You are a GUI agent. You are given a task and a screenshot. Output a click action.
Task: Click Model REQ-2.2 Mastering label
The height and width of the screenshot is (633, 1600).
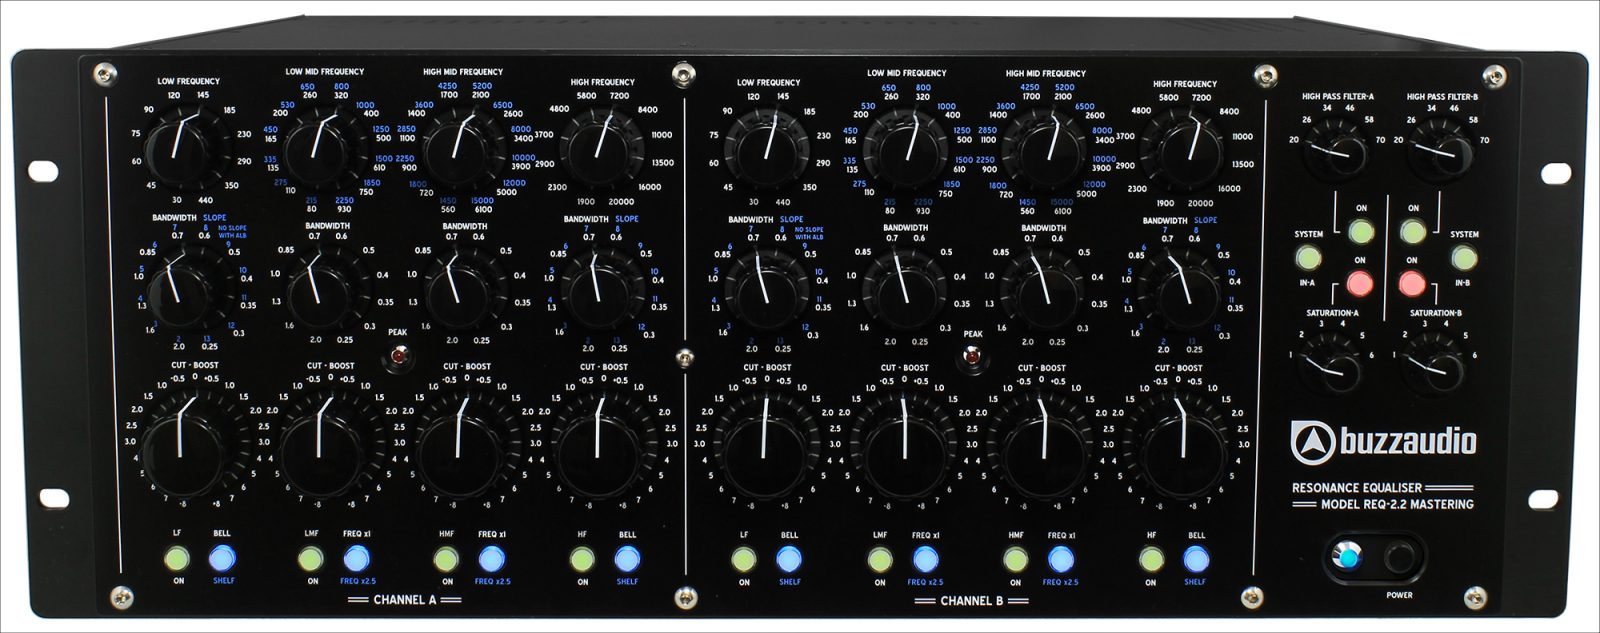[x=1396, y=505]
